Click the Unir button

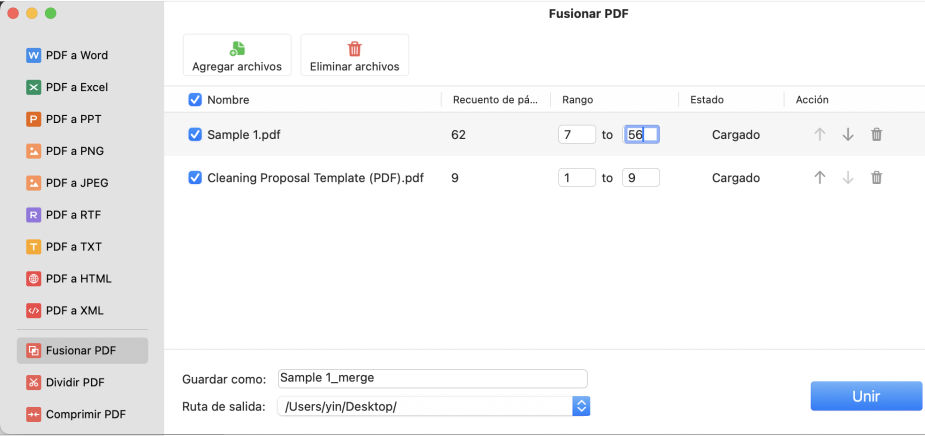point(866,396)
